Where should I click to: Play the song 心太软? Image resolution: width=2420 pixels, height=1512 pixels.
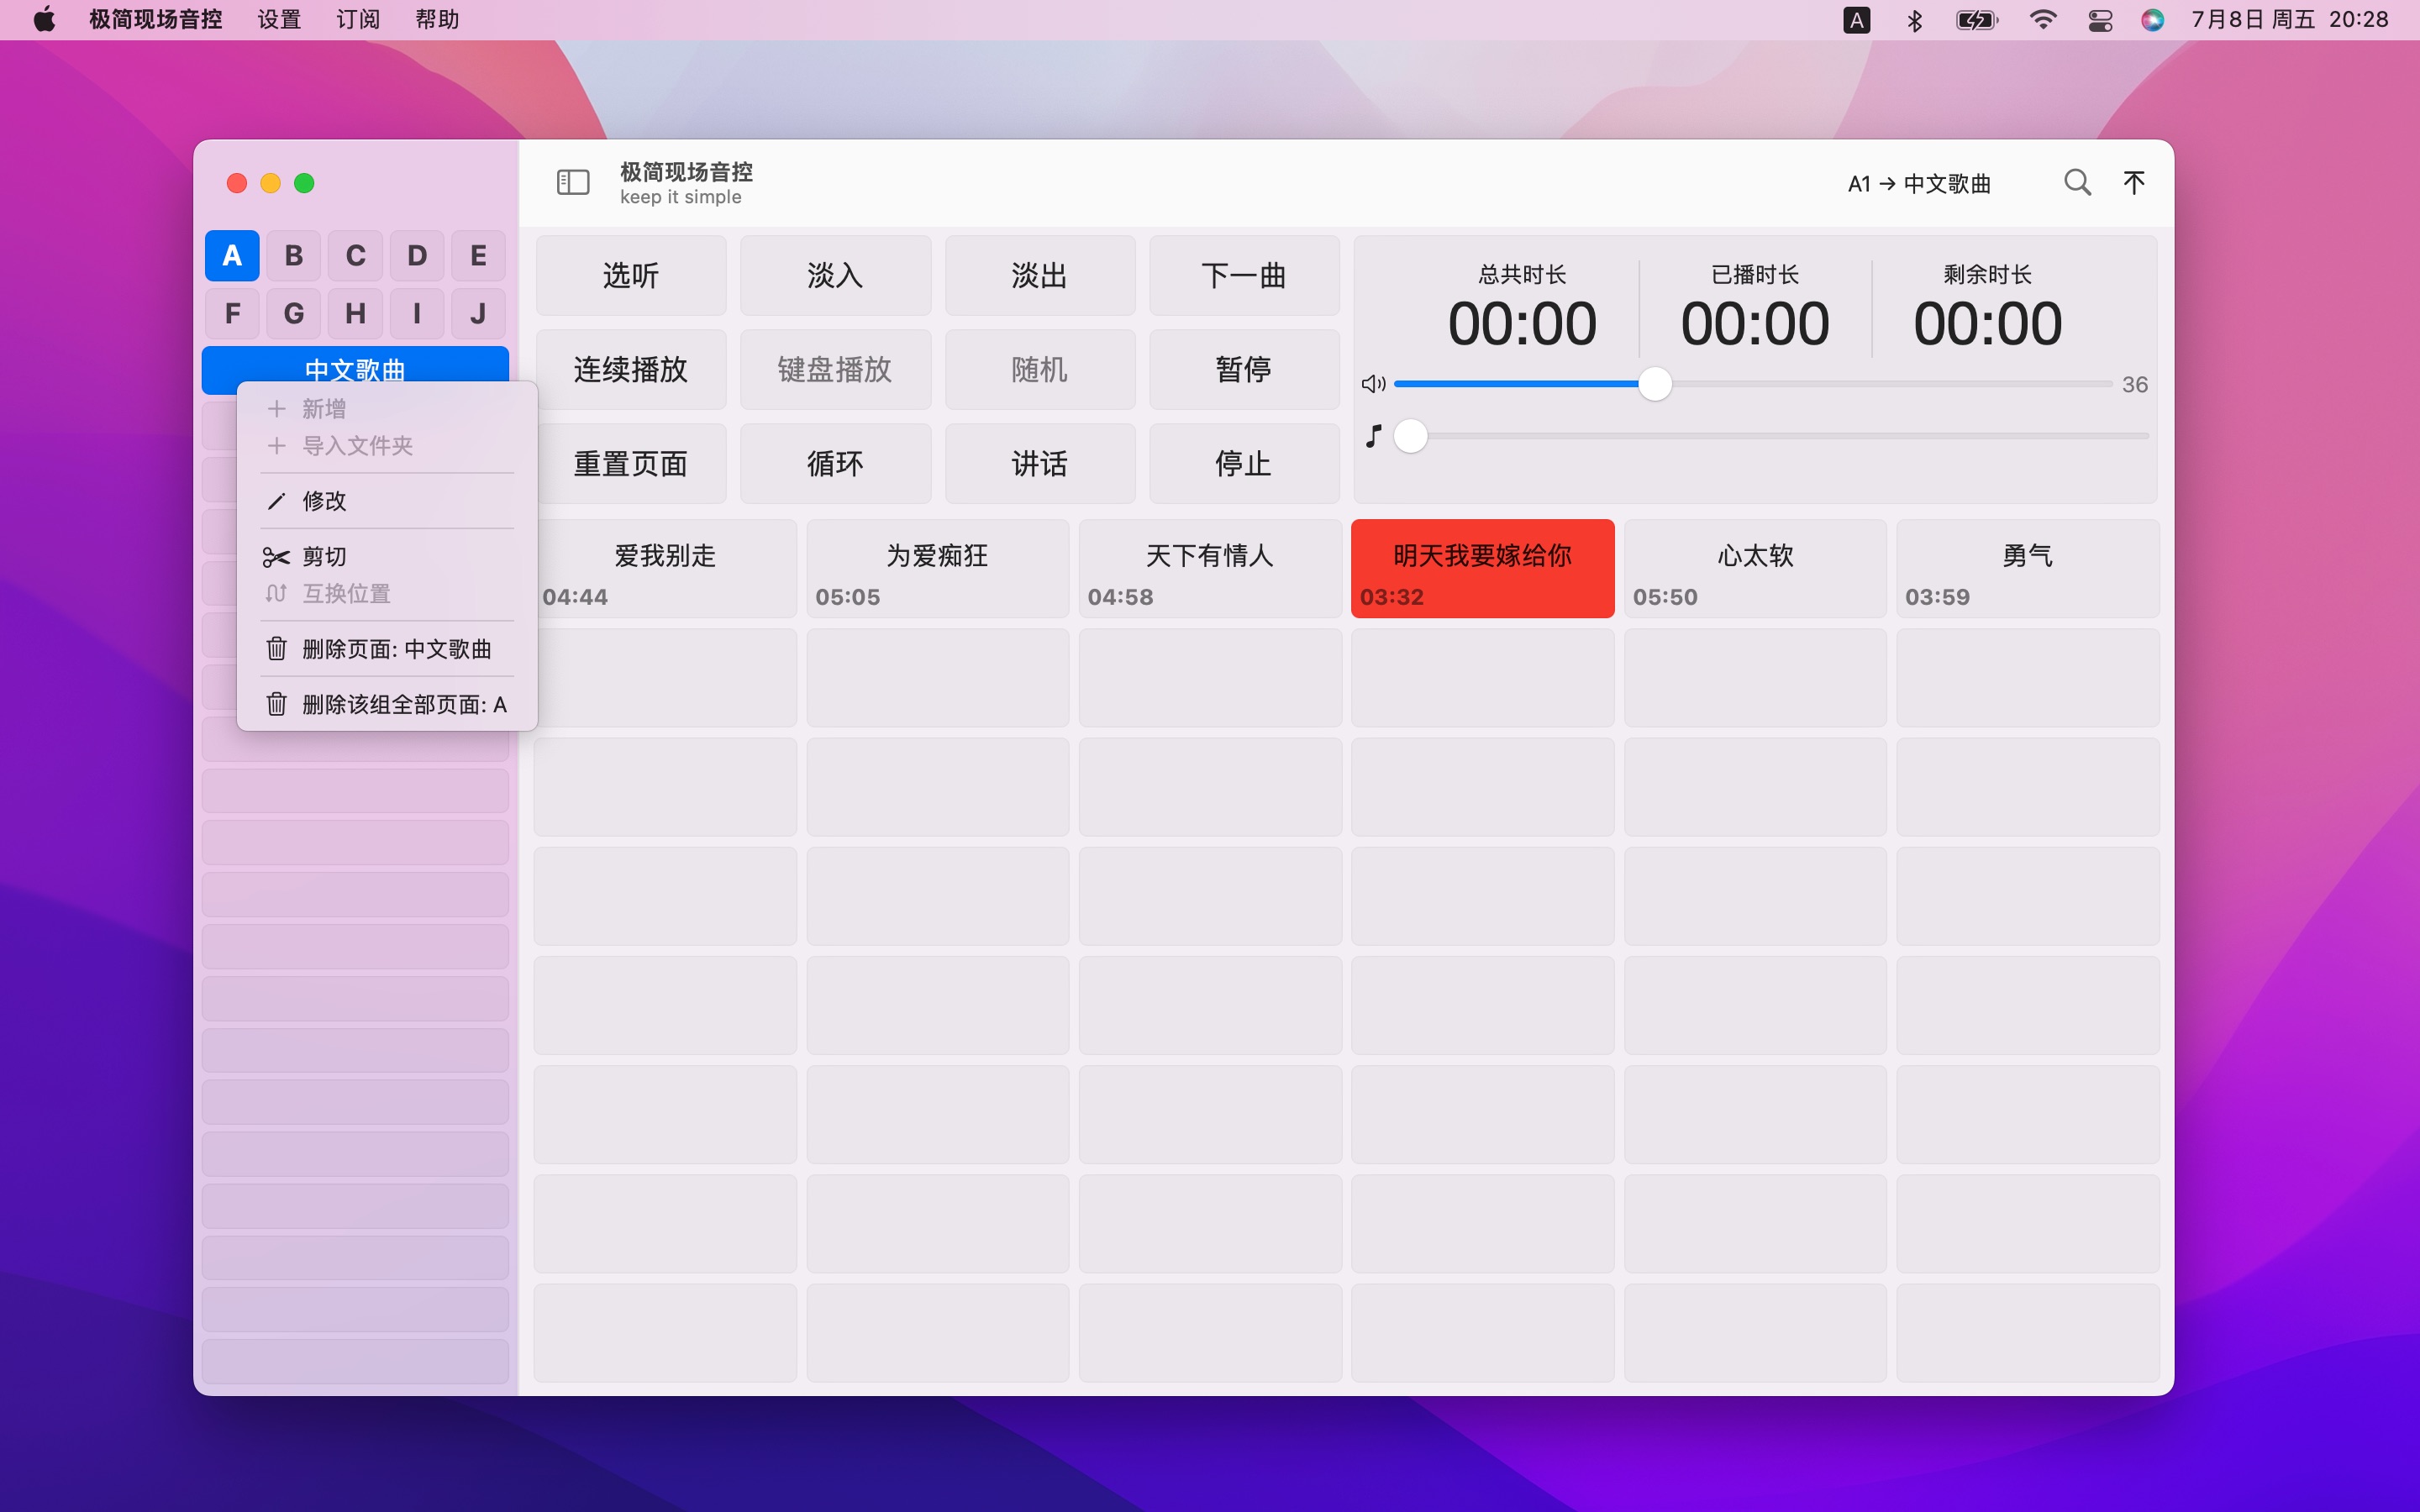coord(1755,569)
